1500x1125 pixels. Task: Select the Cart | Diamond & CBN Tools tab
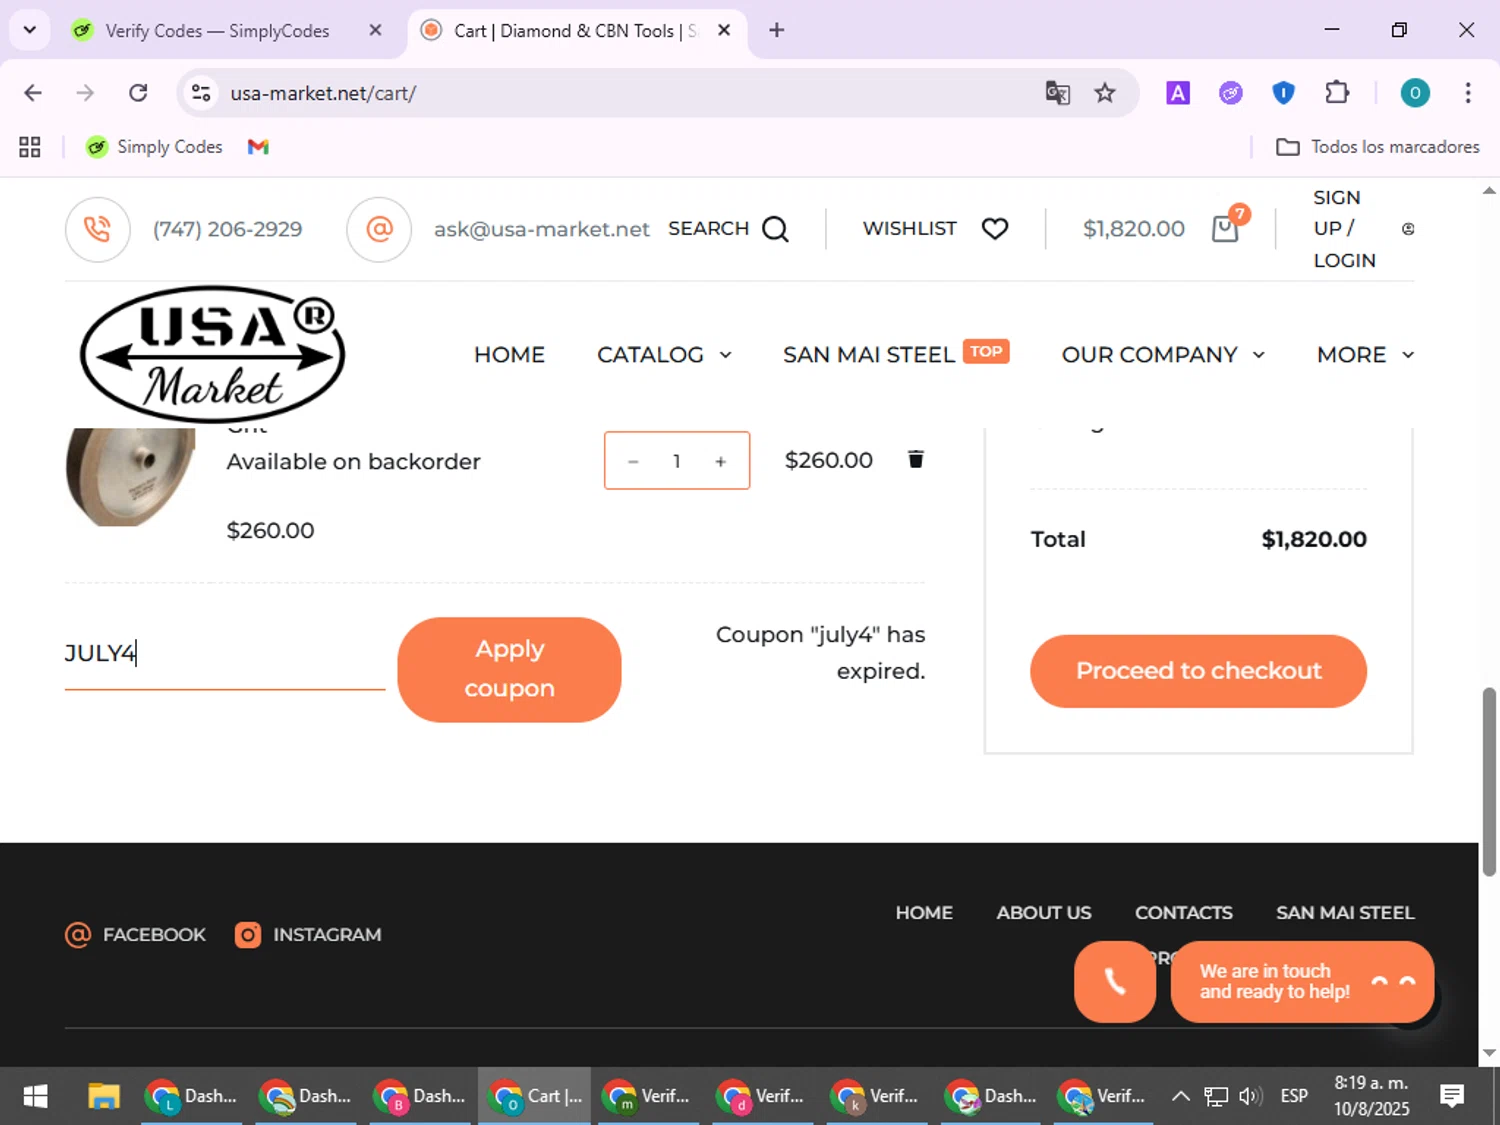[x=575, y=30]
